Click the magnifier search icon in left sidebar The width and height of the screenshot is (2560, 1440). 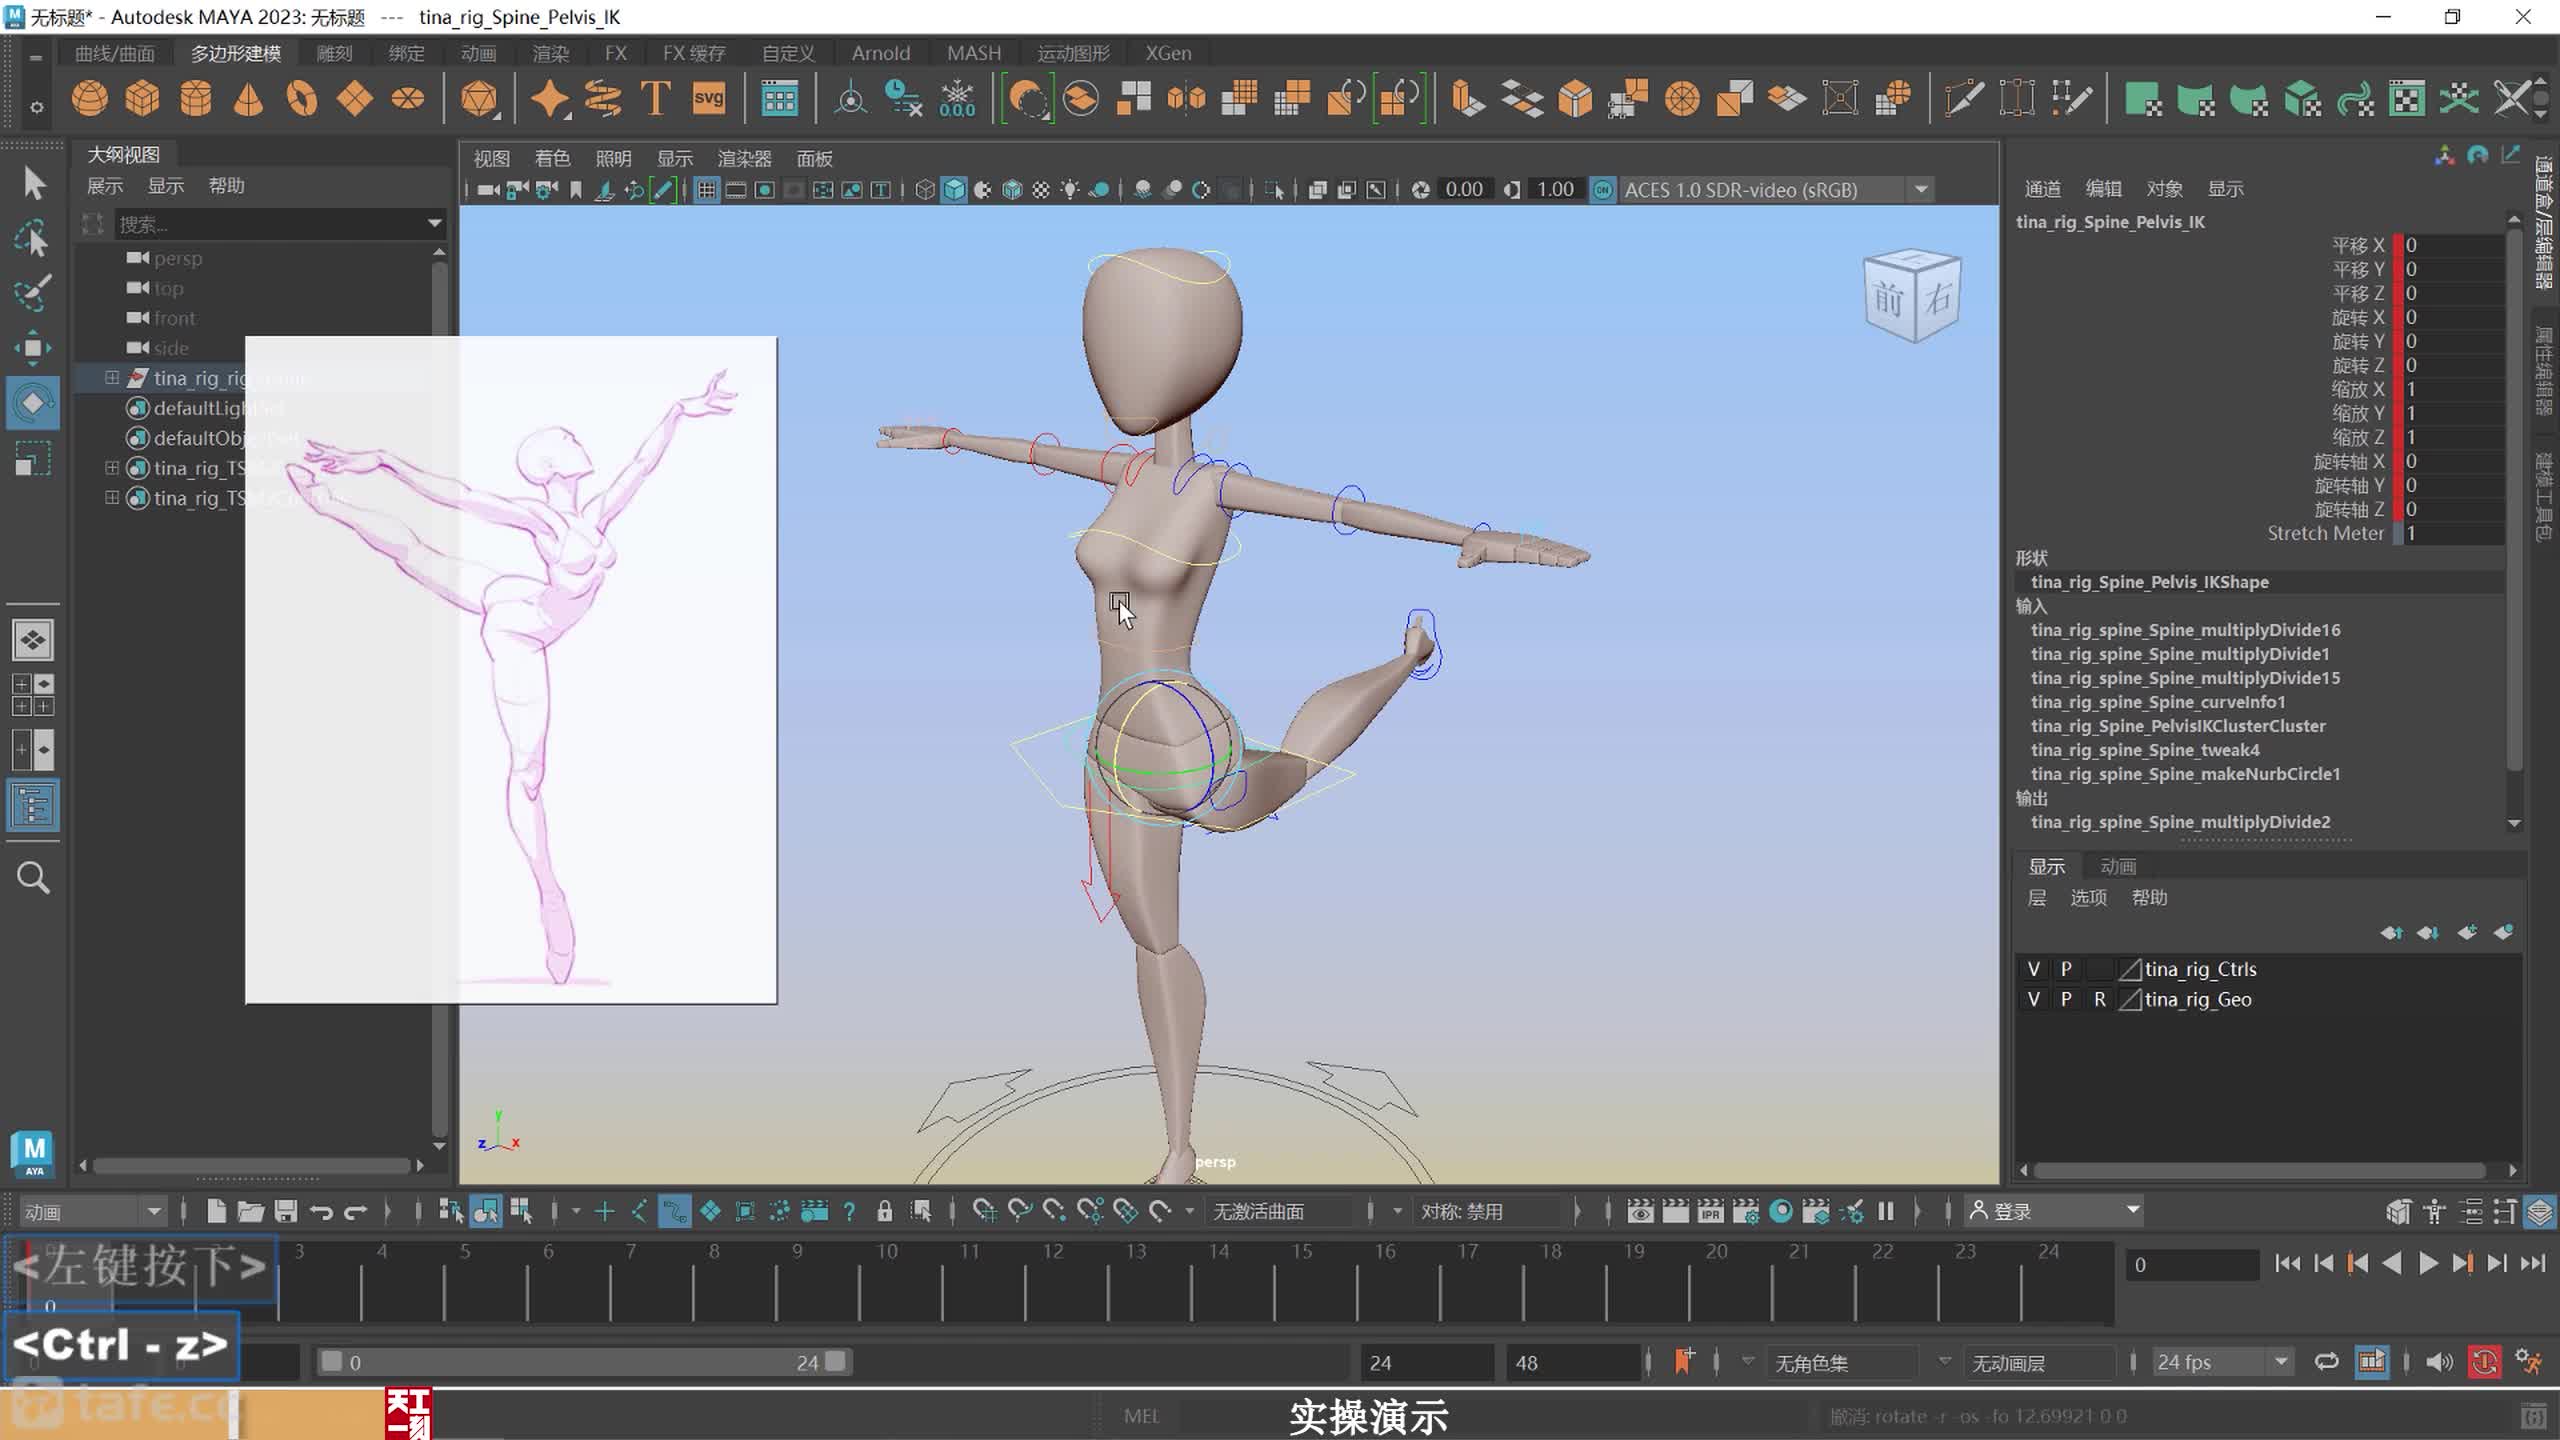click(x=33, y=877)
